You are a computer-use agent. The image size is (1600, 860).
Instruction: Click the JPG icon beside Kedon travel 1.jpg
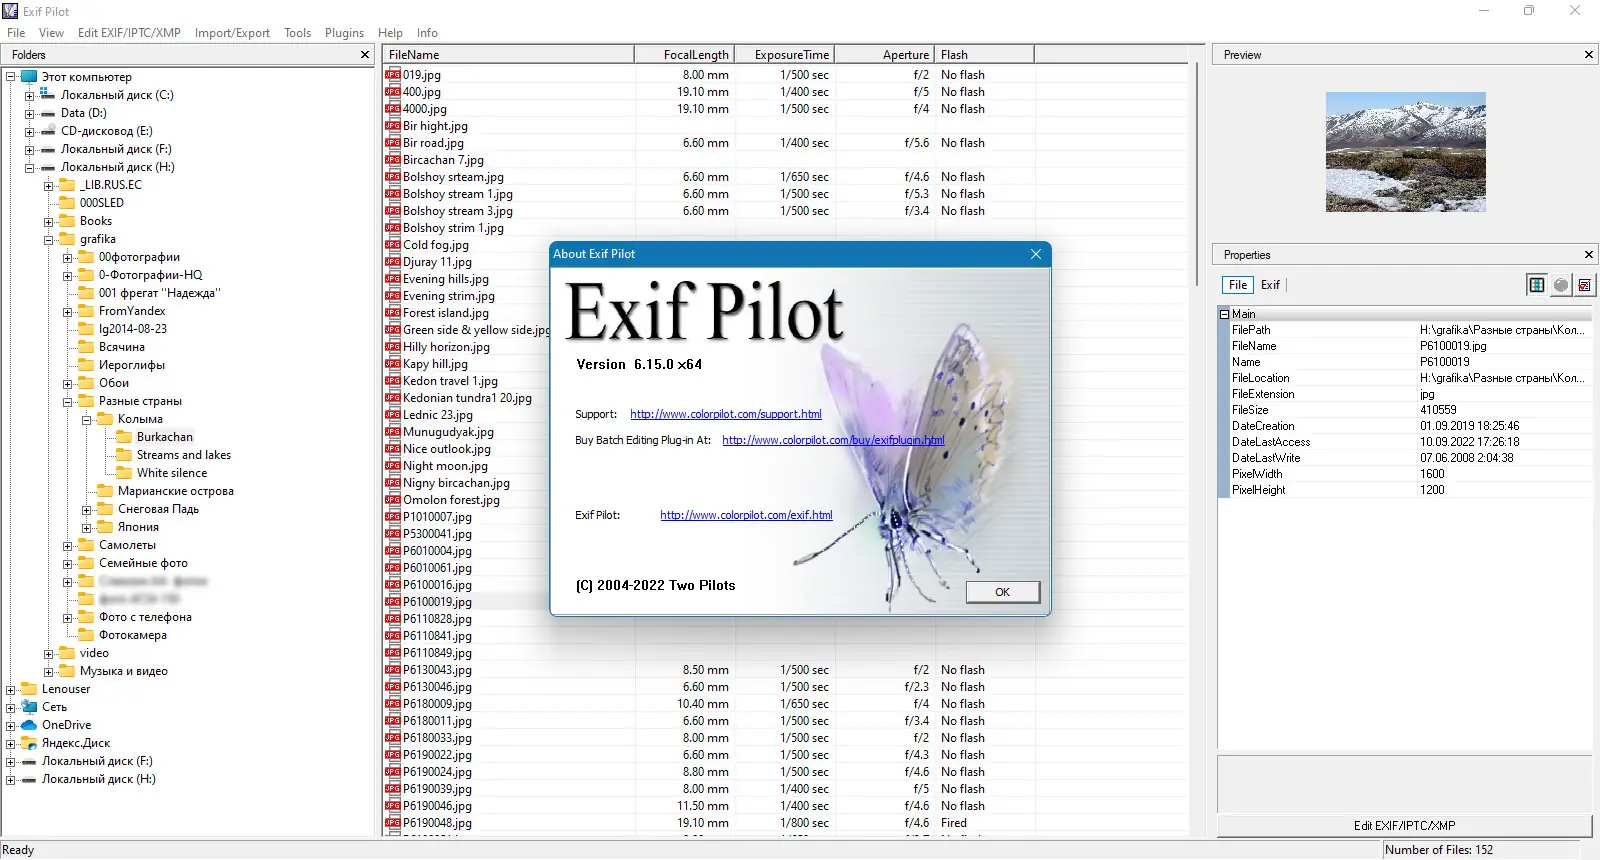click(x=393, y=381)
